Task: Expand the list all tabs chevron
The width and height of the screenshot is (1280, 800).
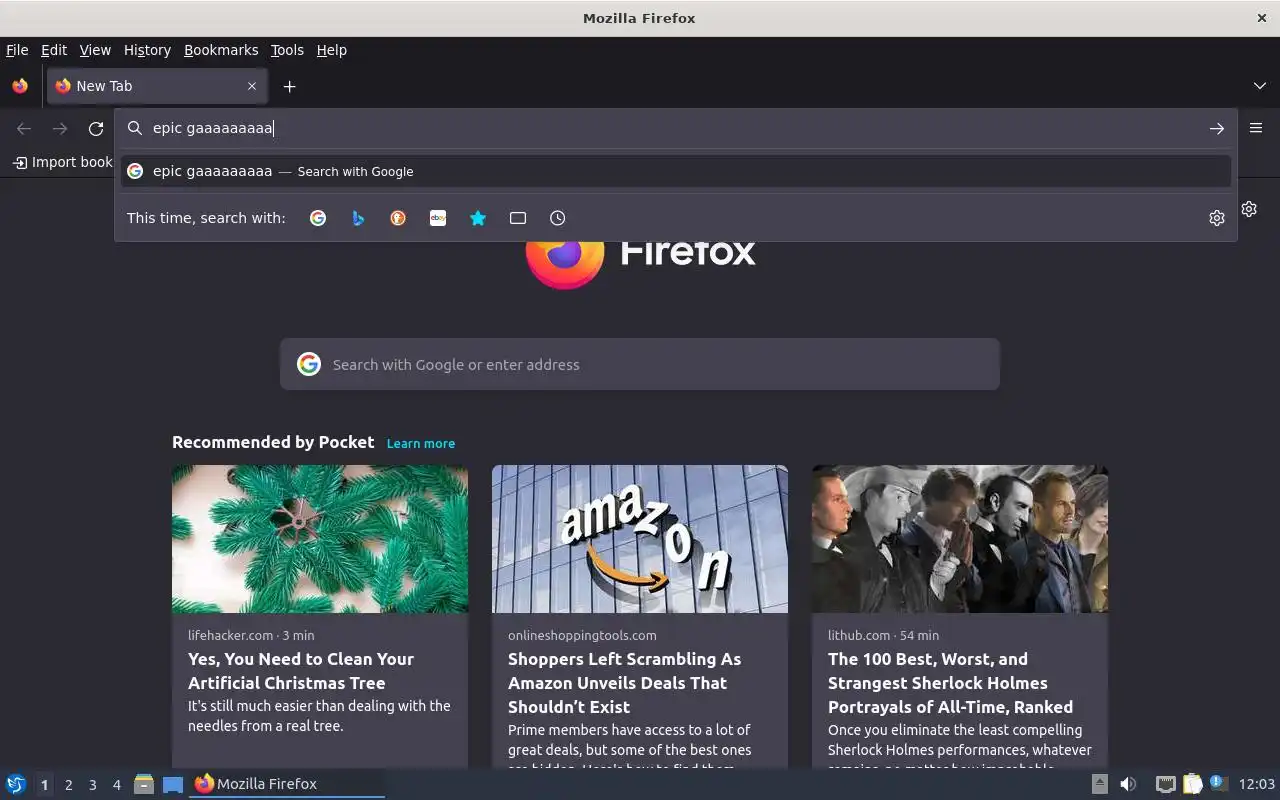Action: coord(1260,86)
